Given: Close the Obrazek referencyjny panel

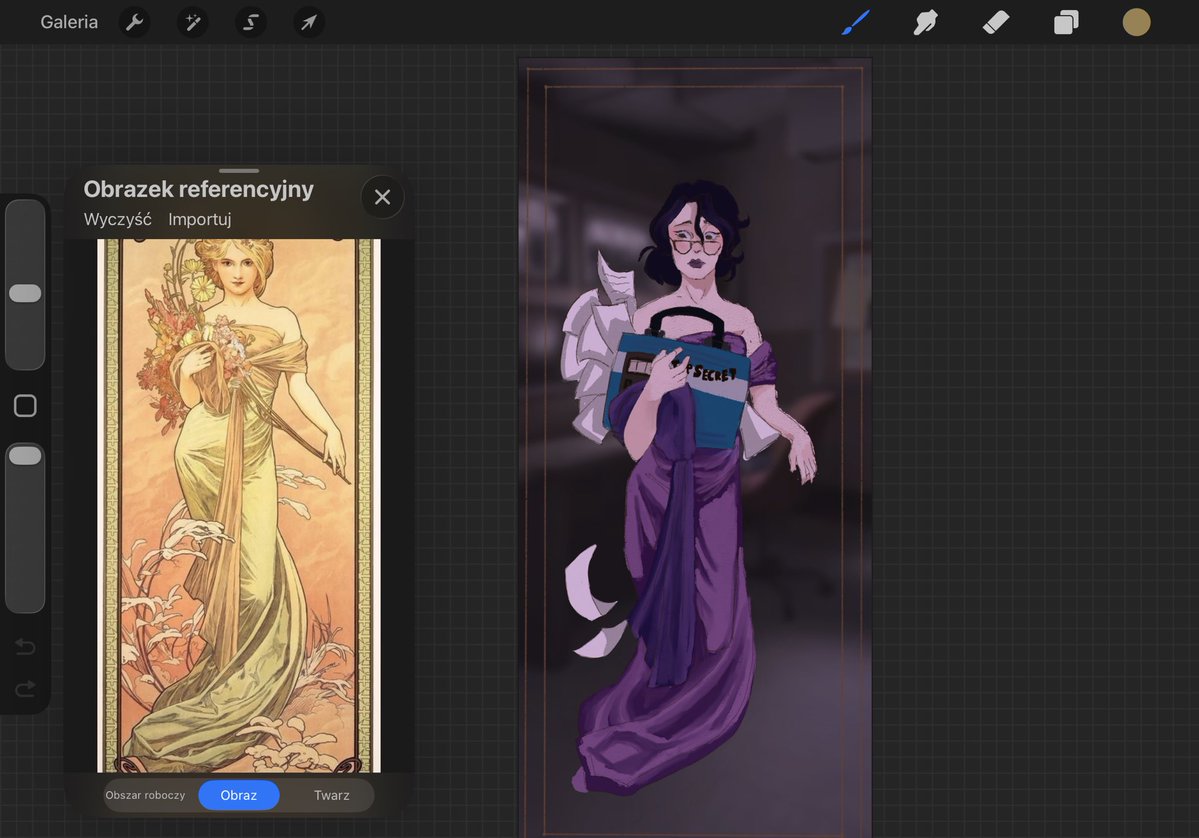Looking at the screenshot, I should click(x=382, y=197).
